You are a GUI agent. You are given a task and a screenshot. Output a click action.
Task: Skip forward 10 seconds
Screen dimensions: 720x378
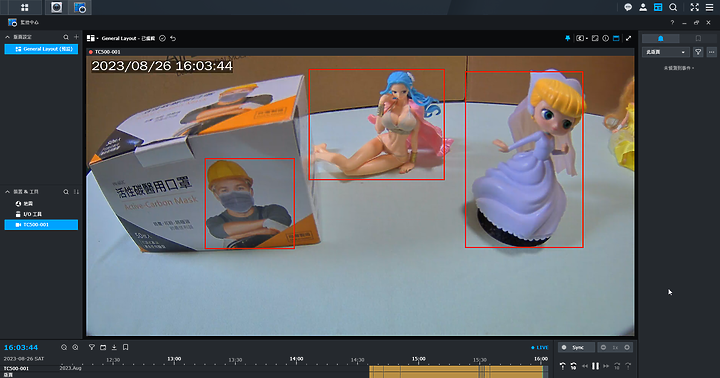617,366
